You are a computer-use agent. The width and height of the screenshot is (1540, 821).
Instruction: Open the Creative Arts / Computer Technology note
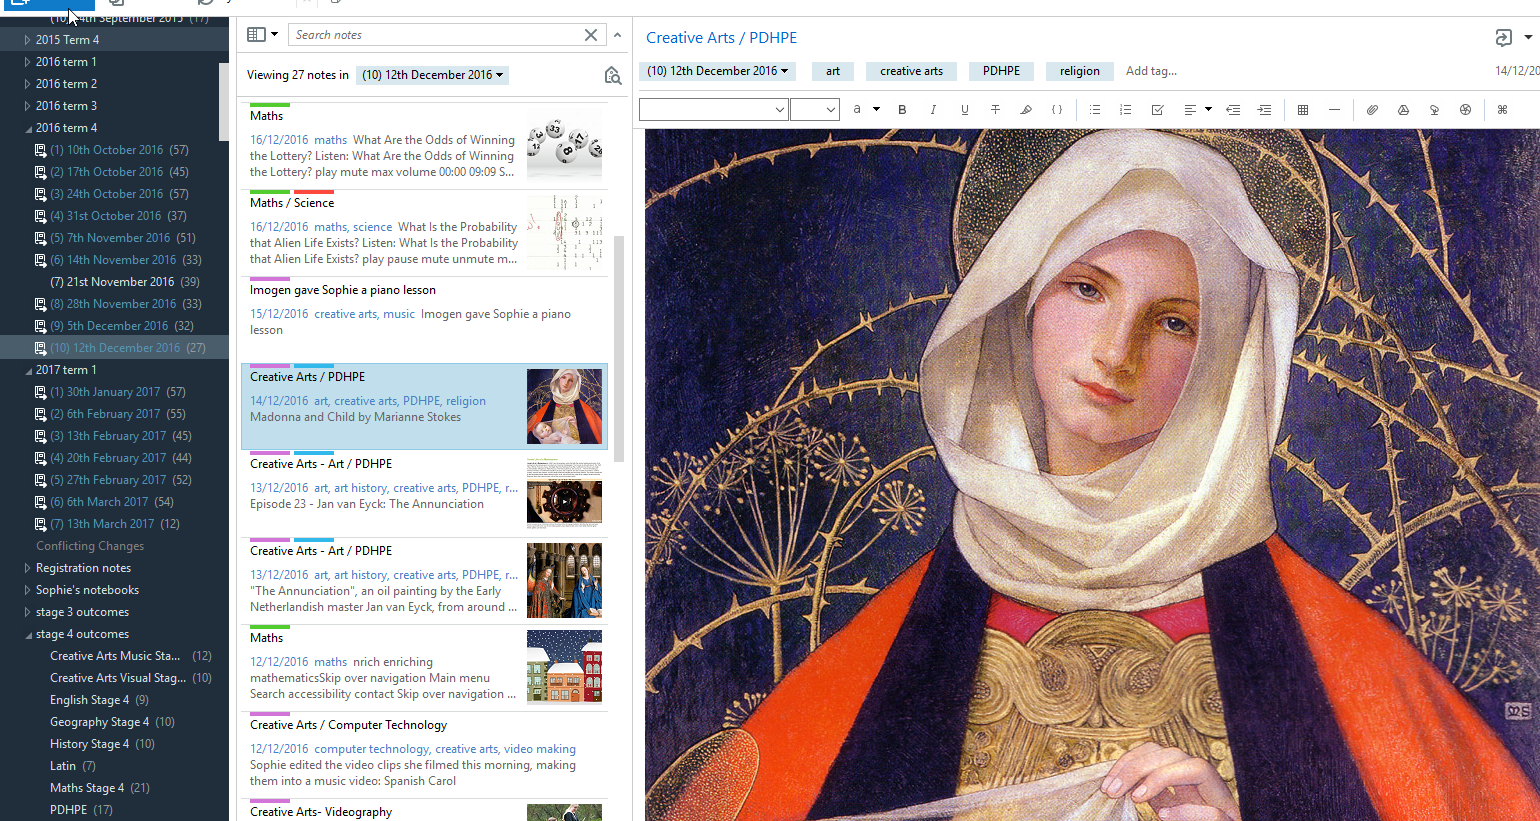[x=424, y=755]
